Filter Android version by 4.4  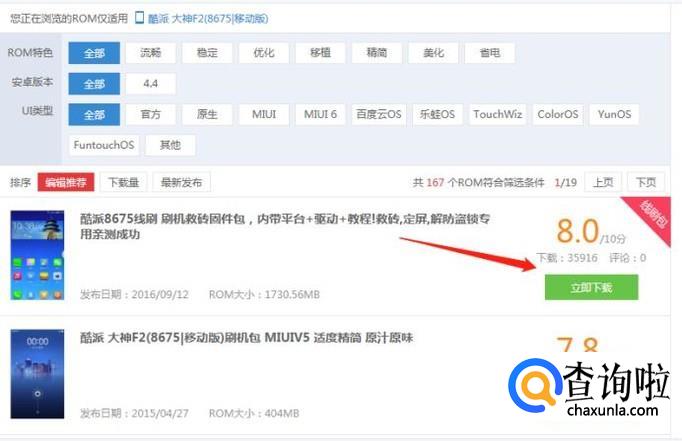click(x=150, y=84)
